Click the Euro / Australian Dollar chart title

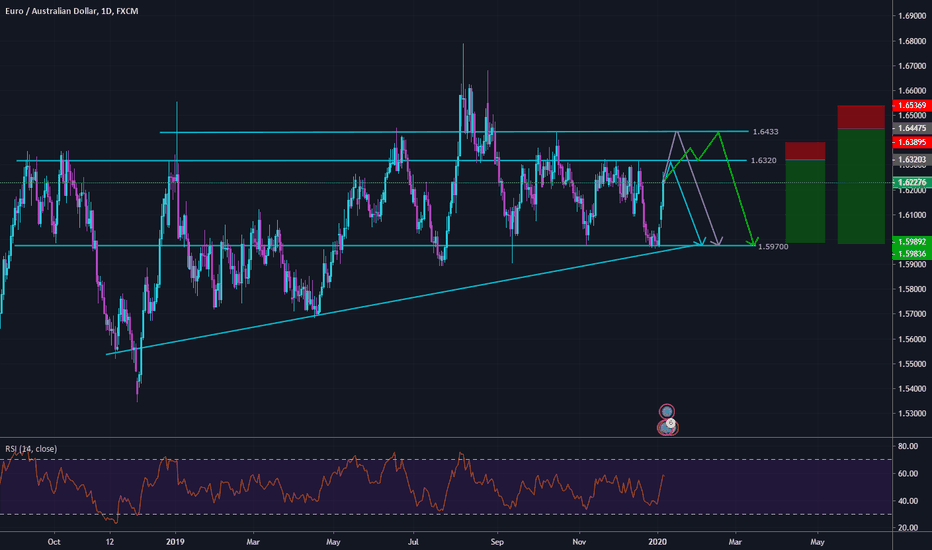[x=72, y=11]
